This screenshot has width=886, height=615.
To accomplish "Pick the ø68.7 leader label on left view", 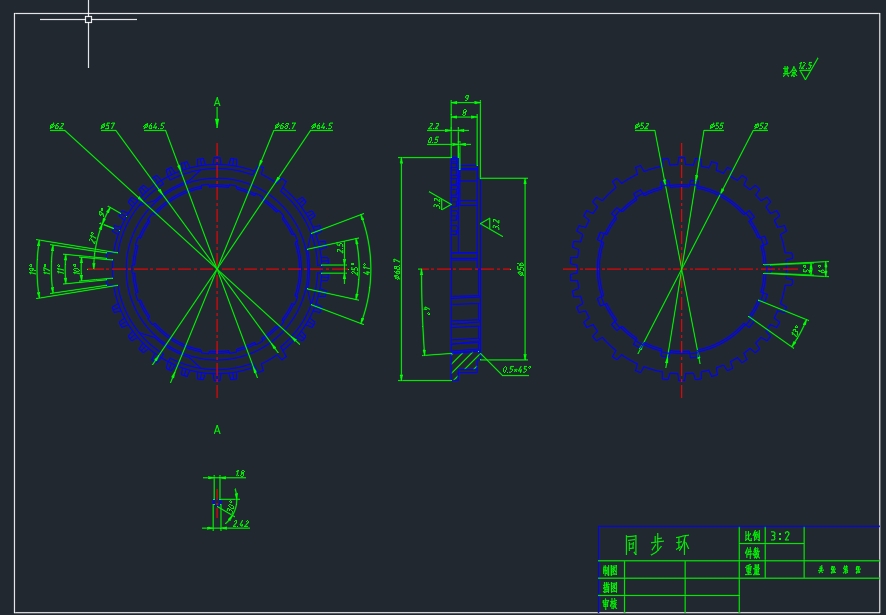I will [285, 126].
